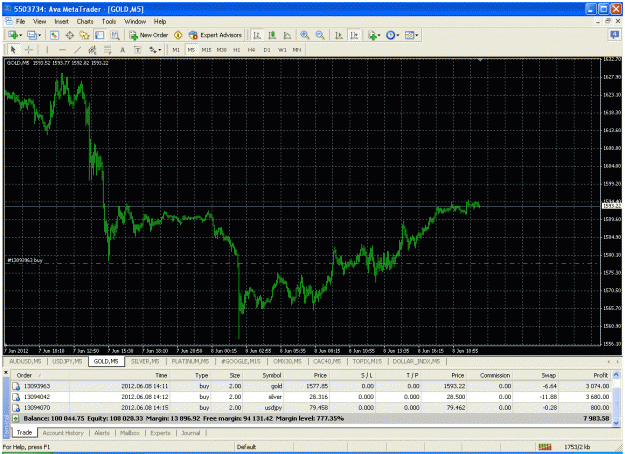The image size is (625, 454).
Task: Switch to bar chart display
Action: tap(257, 35)
